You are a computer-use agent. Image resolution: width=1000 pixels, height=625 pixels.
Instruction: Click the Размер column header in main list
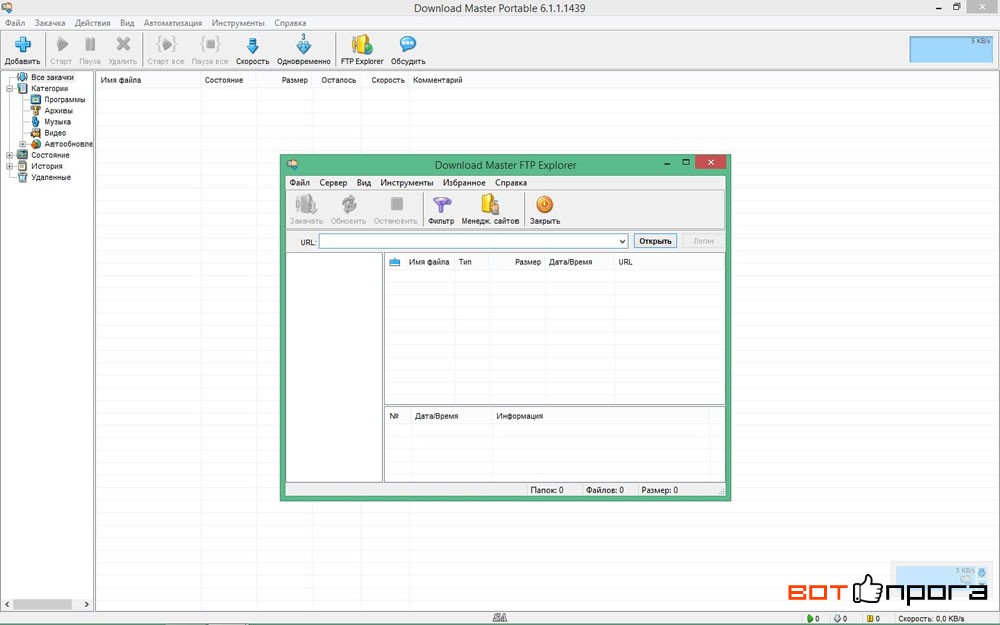pyautogui.click(x=295, y=80)
